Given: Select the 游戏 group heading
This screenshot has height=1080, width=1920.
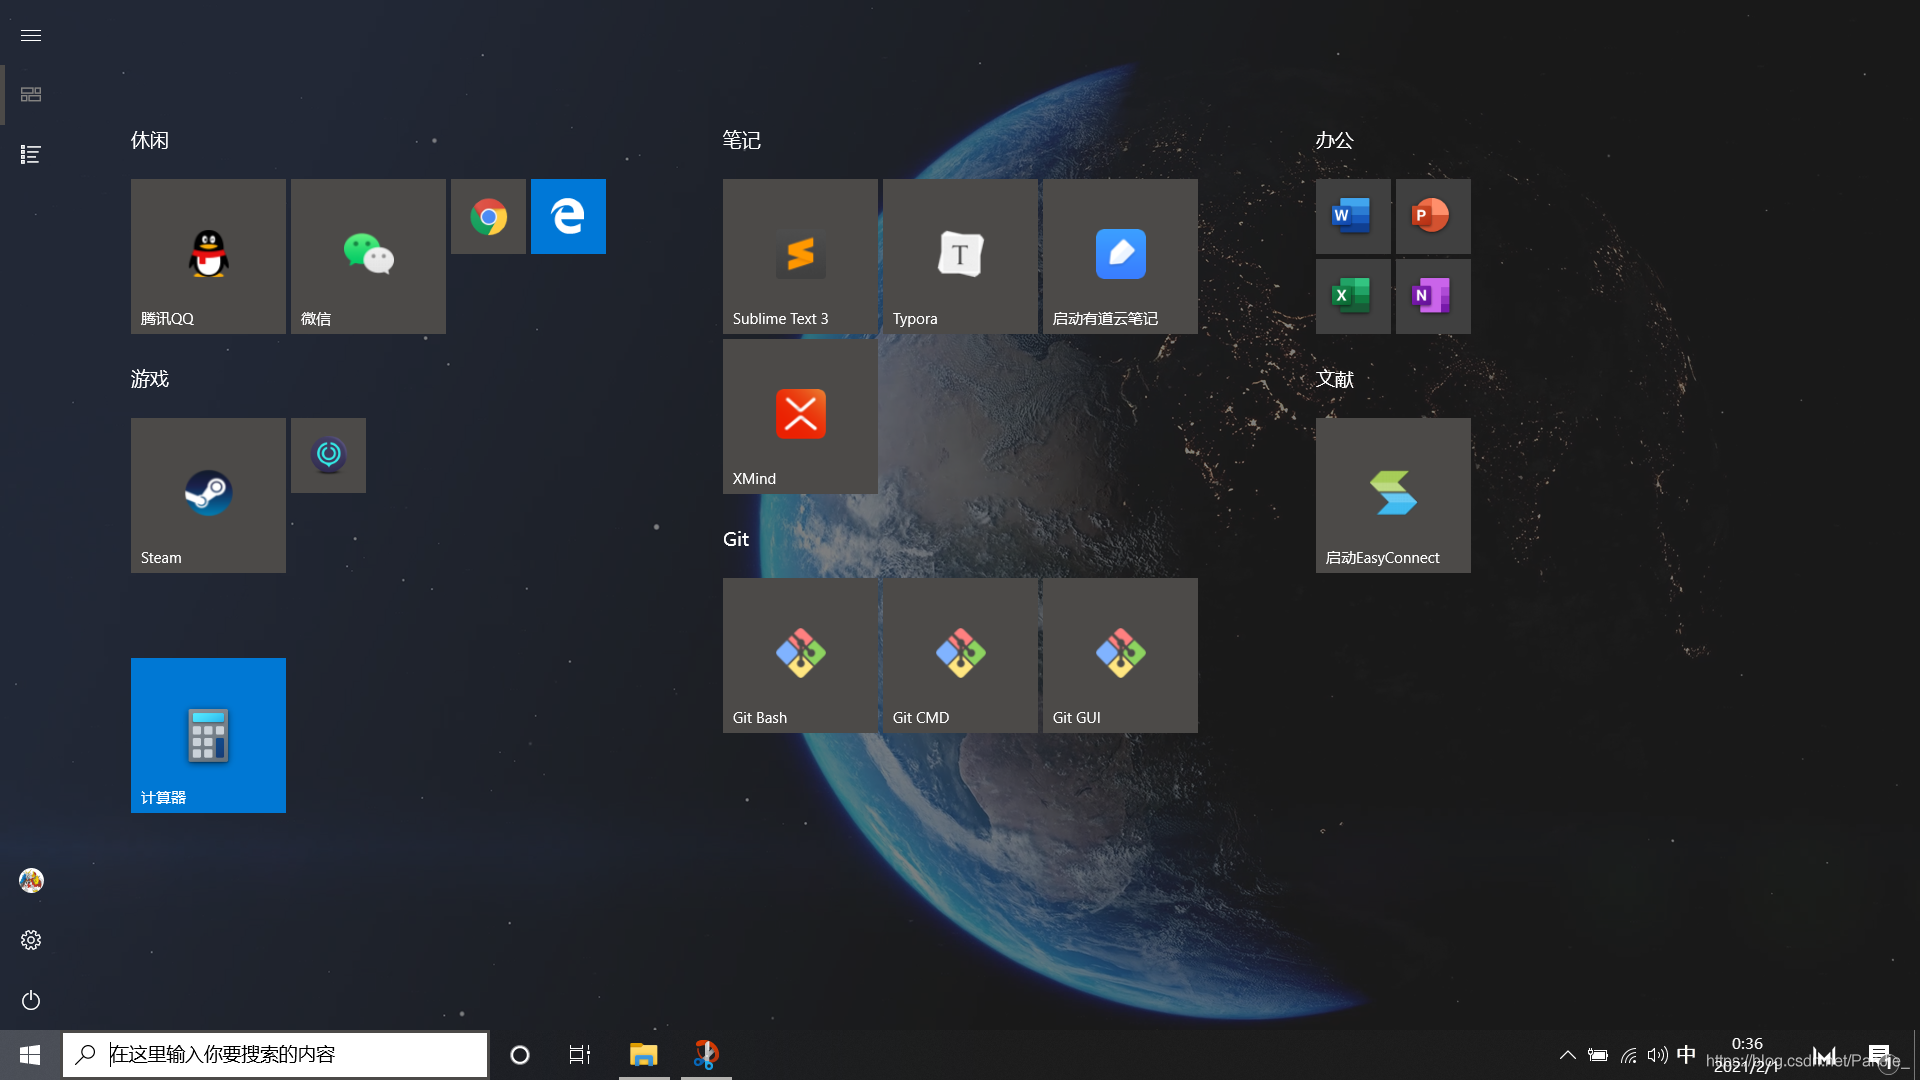Looking at the screenshot, I should click(x=150, y=379).
